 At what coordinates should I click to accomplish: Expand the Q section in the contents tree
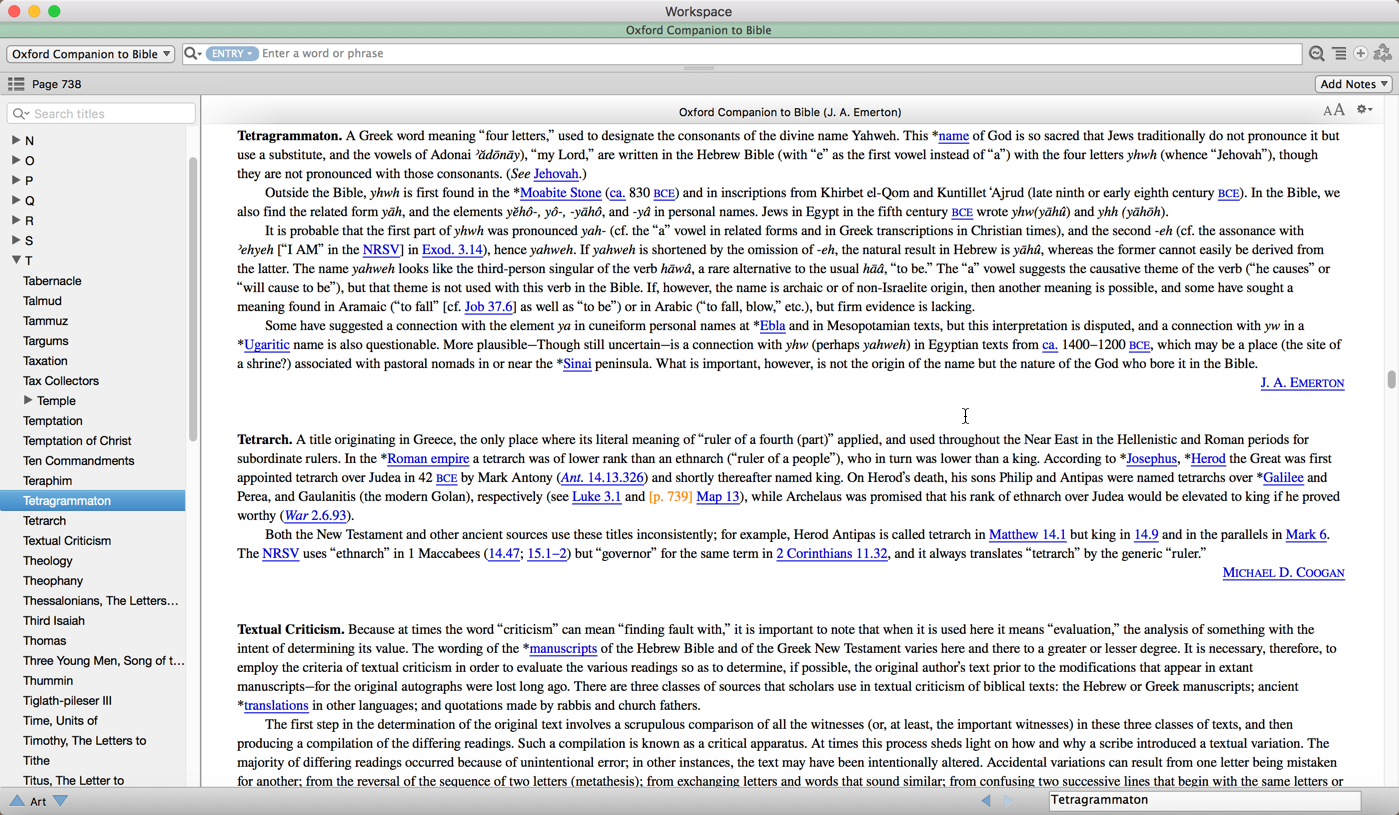pyautogui.click(x=16, y=200)
